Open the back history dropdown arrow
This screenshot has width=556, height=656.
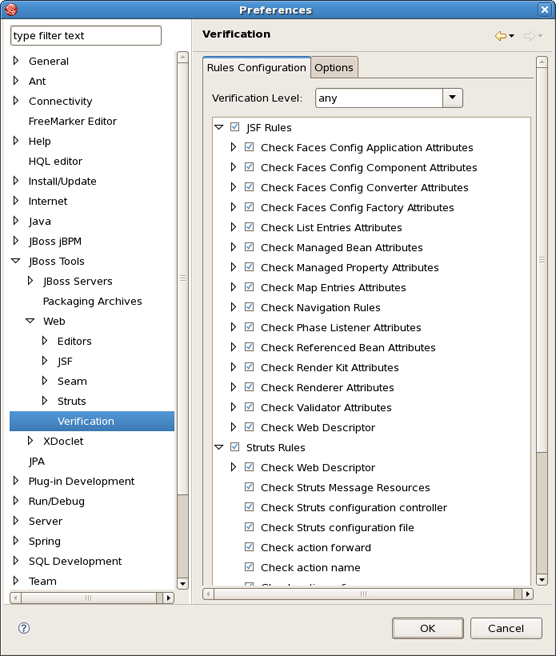click(x=511, y=36)
